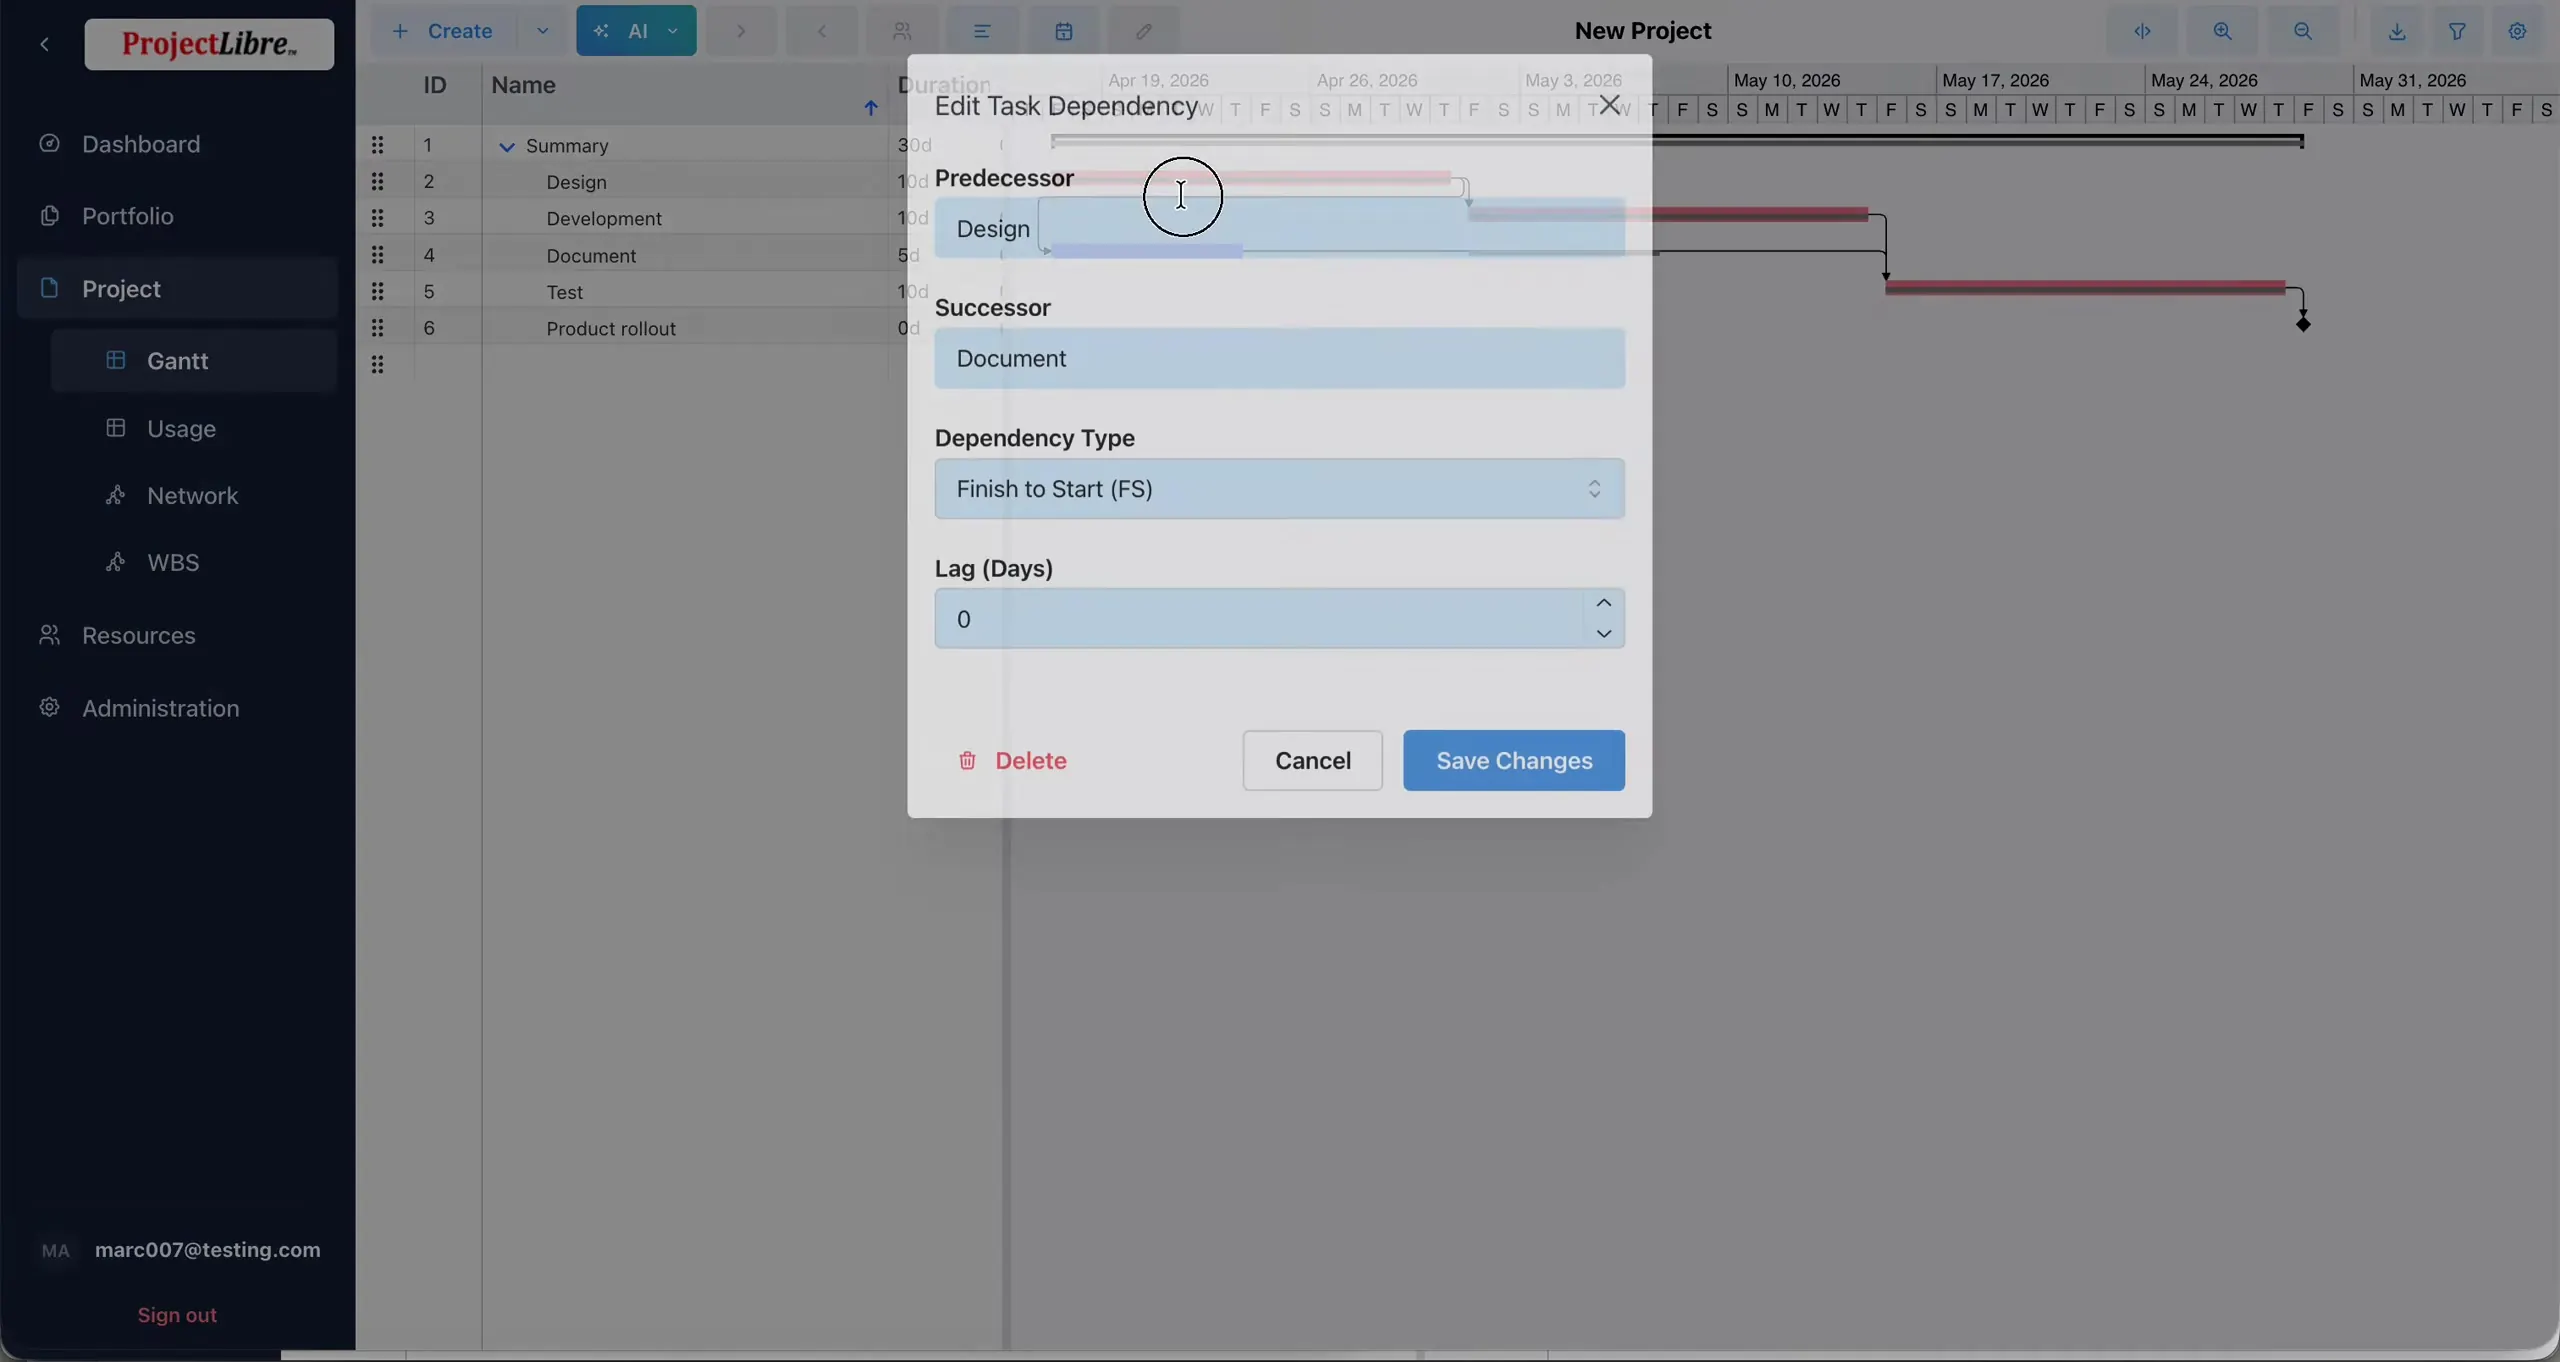Click the ProjectLibre logo

[209, 44]
